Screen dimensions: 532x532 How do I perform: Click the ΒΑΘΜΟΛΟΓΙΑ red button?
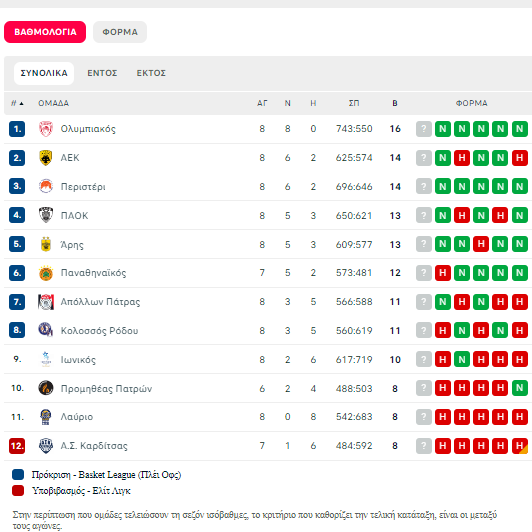[45, 32]
